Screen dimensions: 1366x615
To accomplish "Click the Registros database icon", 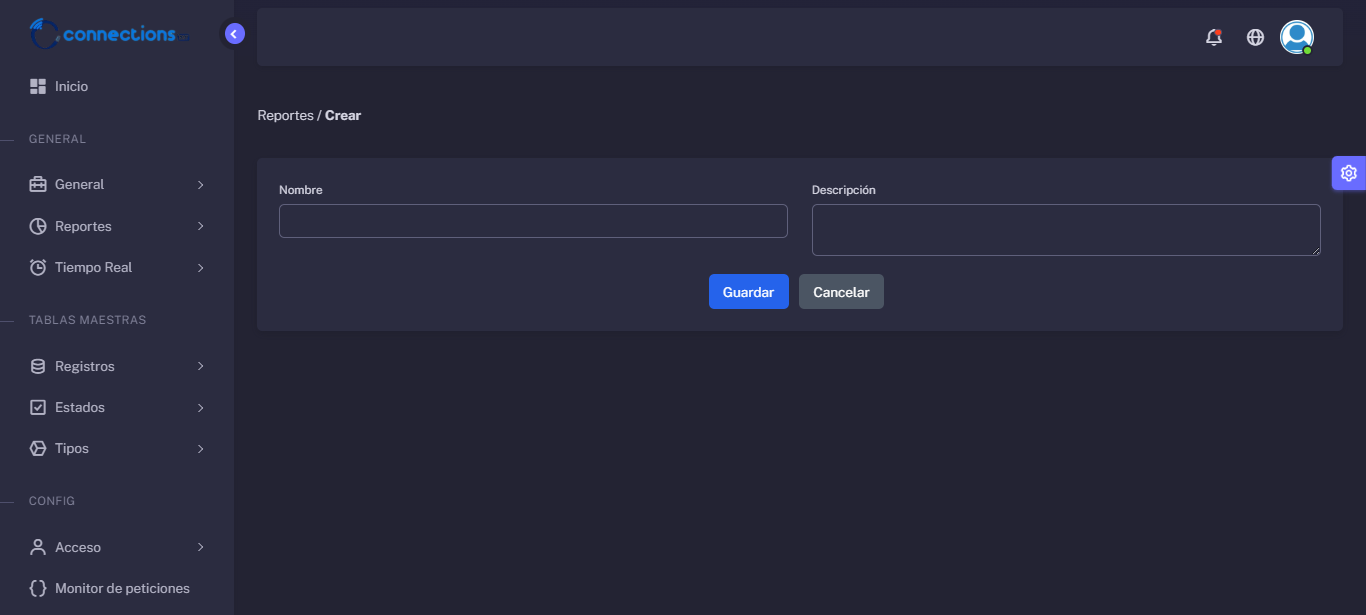I will click(38, 367).
